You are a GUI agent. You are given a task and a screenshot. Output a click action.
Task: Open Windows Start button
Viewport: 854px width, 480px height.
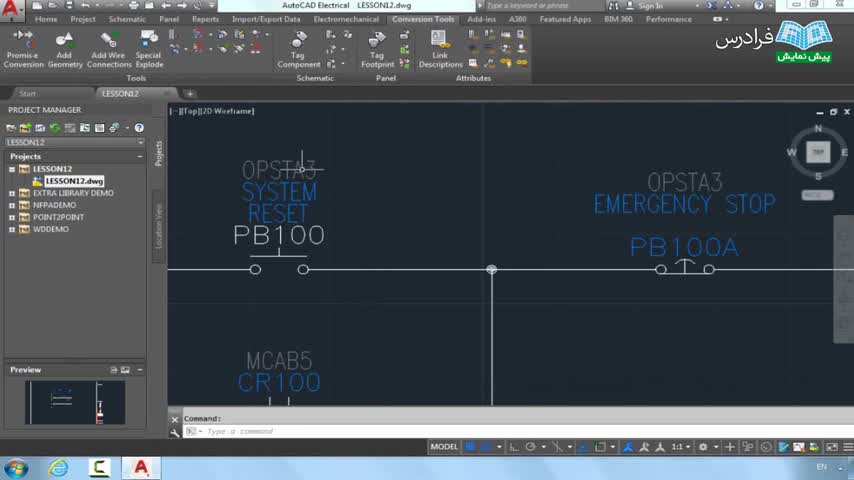tap(16, 469)
